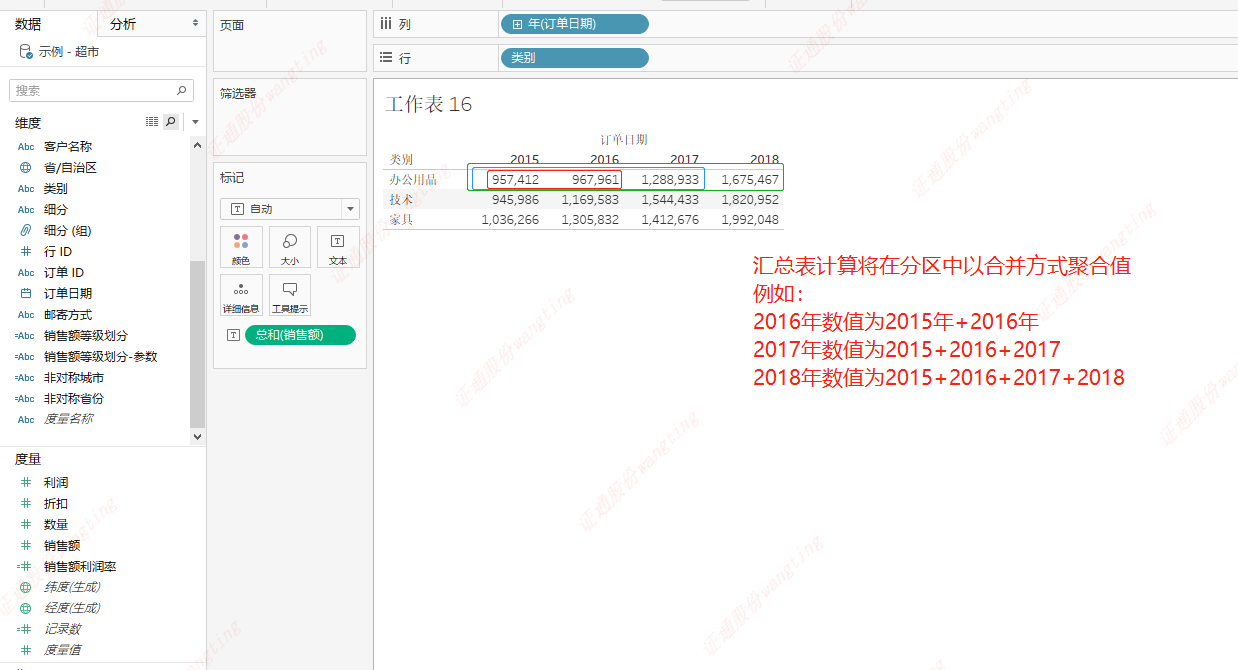Open the 颜色 color marks button

click(x=241, y=247)
